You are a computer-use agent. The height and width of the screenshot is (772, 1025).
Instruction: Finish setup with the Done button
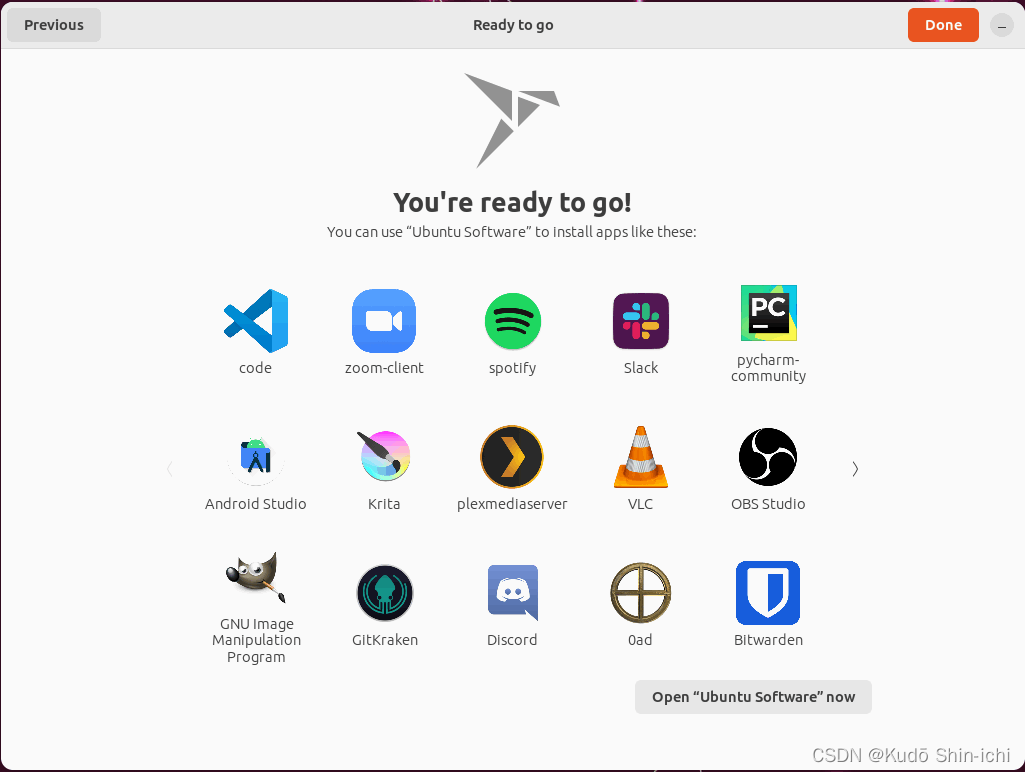(943, 25)
